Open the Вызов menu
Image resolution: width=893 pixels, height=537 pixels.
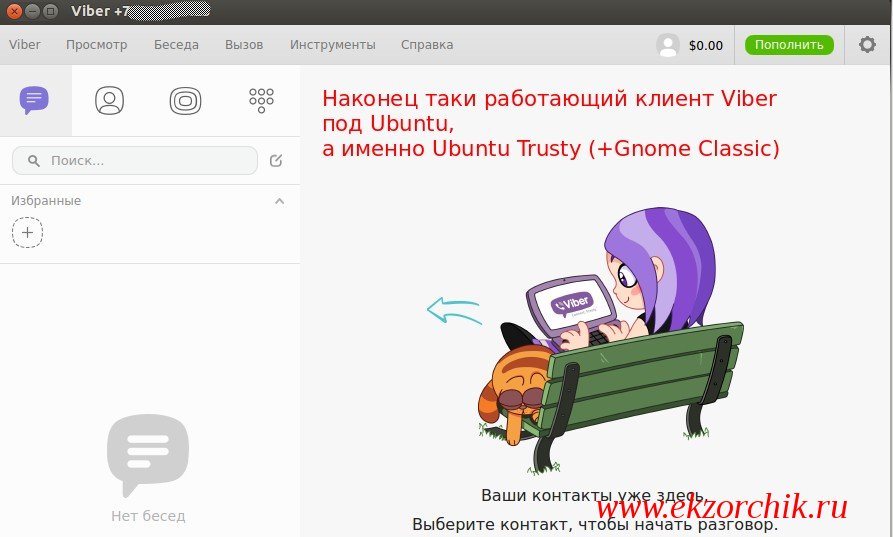tap(244, 44)
